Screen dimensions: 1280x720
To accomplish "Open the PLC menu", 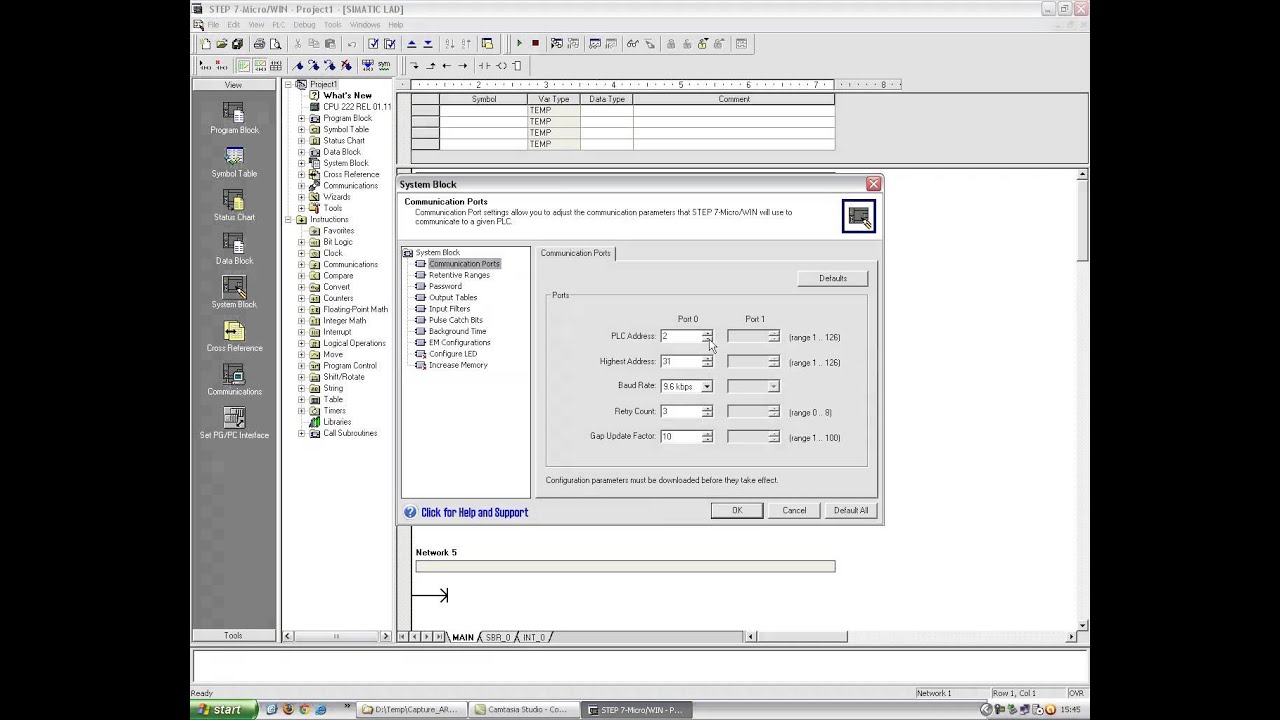I will (x=279, y=25).
